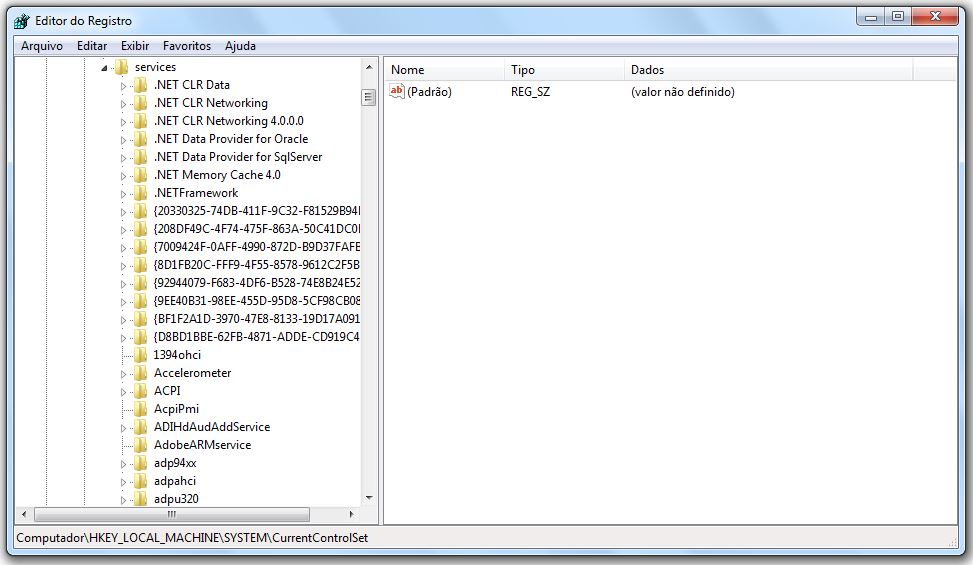The height and width of the screenshot is (565, 973).
Task: Open the Favoritos menu
Action: coord(187,46)
